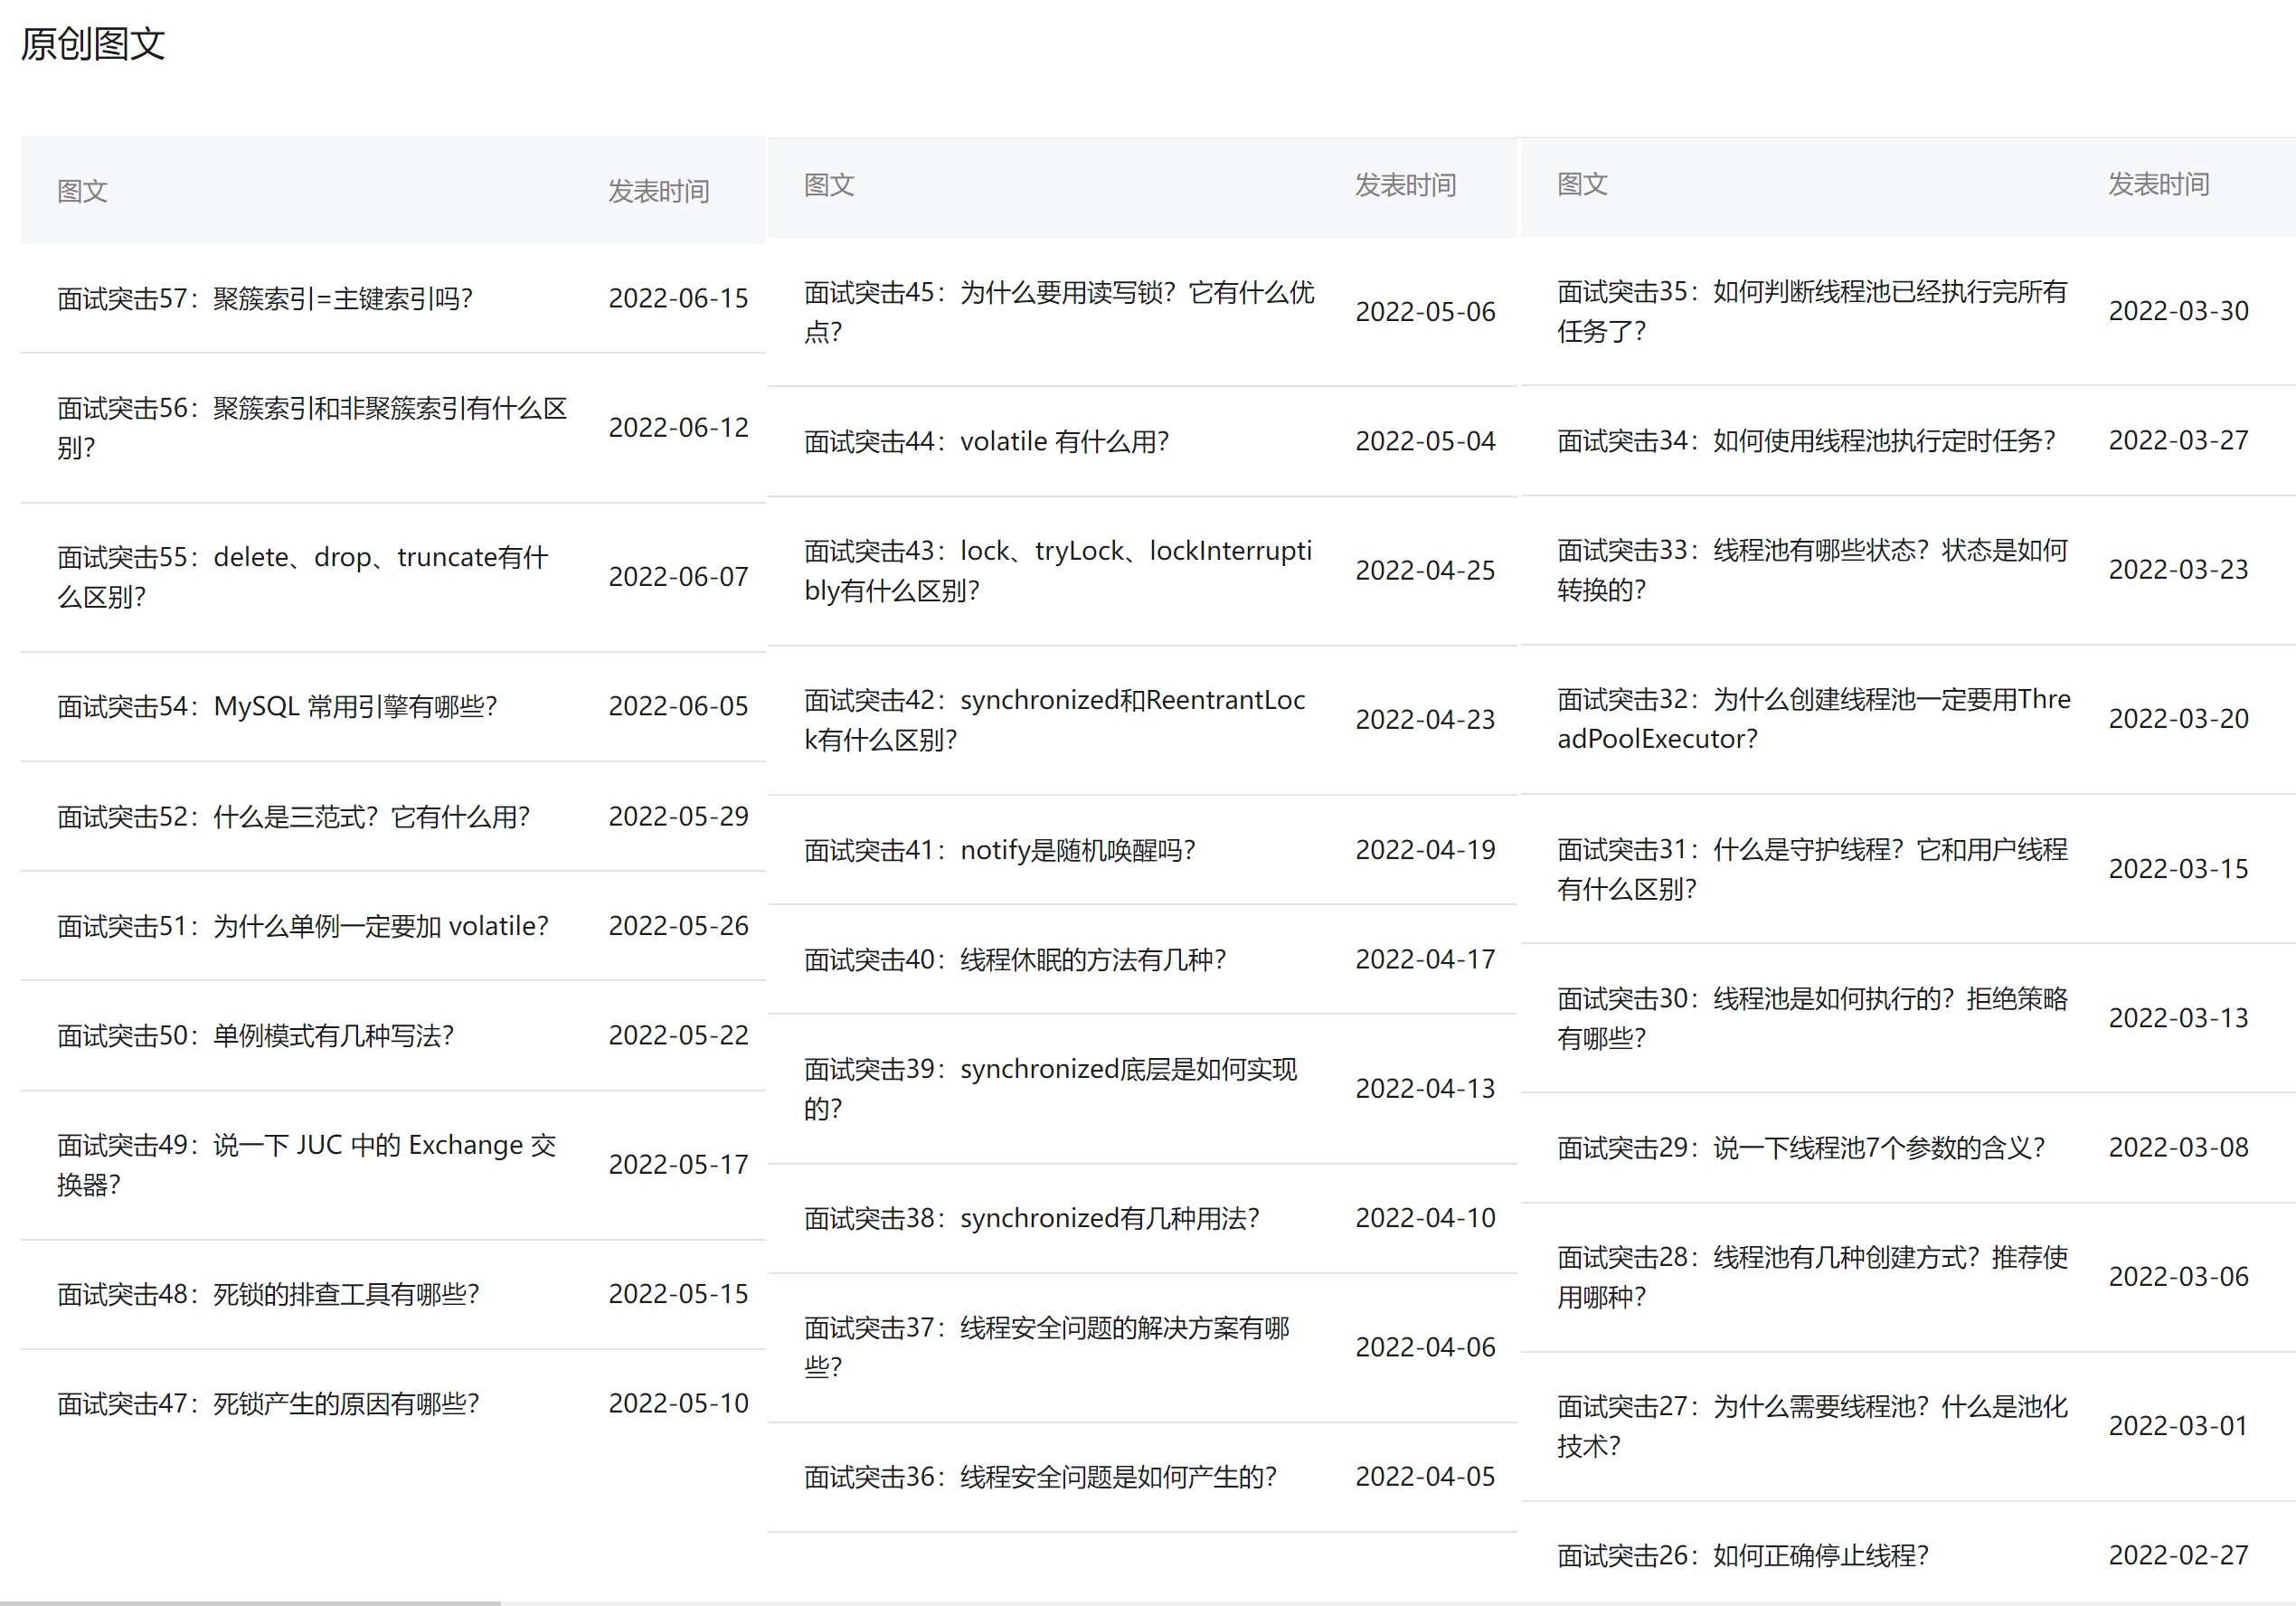Open article 面试突击32 ThreadPoolExecutor
Image resolution: width=2296 pixels, height=1606 pixels.
click(1814, 718)
